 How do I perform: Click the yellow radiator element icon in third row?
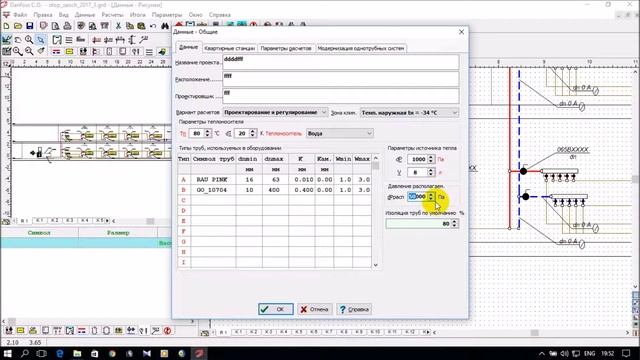[69, 51]
